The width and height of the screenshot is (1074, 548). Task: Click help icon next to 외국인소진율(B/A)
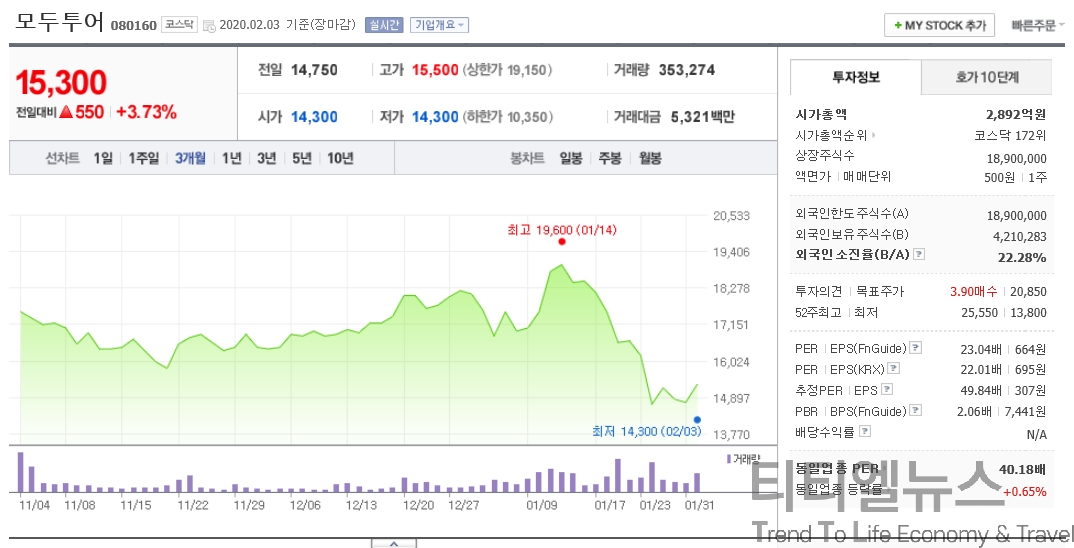tap(919, 254)
